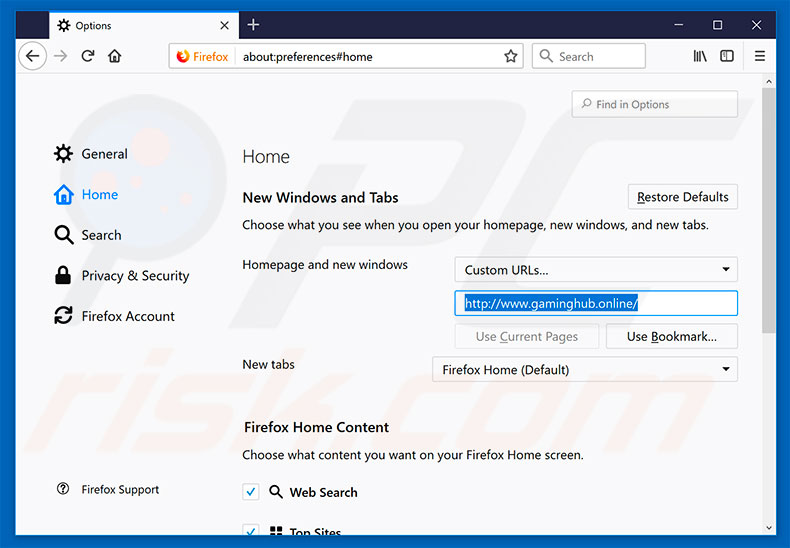
Task: Click the padlock icon beside Privacy & Security
Action: (x=63, y=276)
